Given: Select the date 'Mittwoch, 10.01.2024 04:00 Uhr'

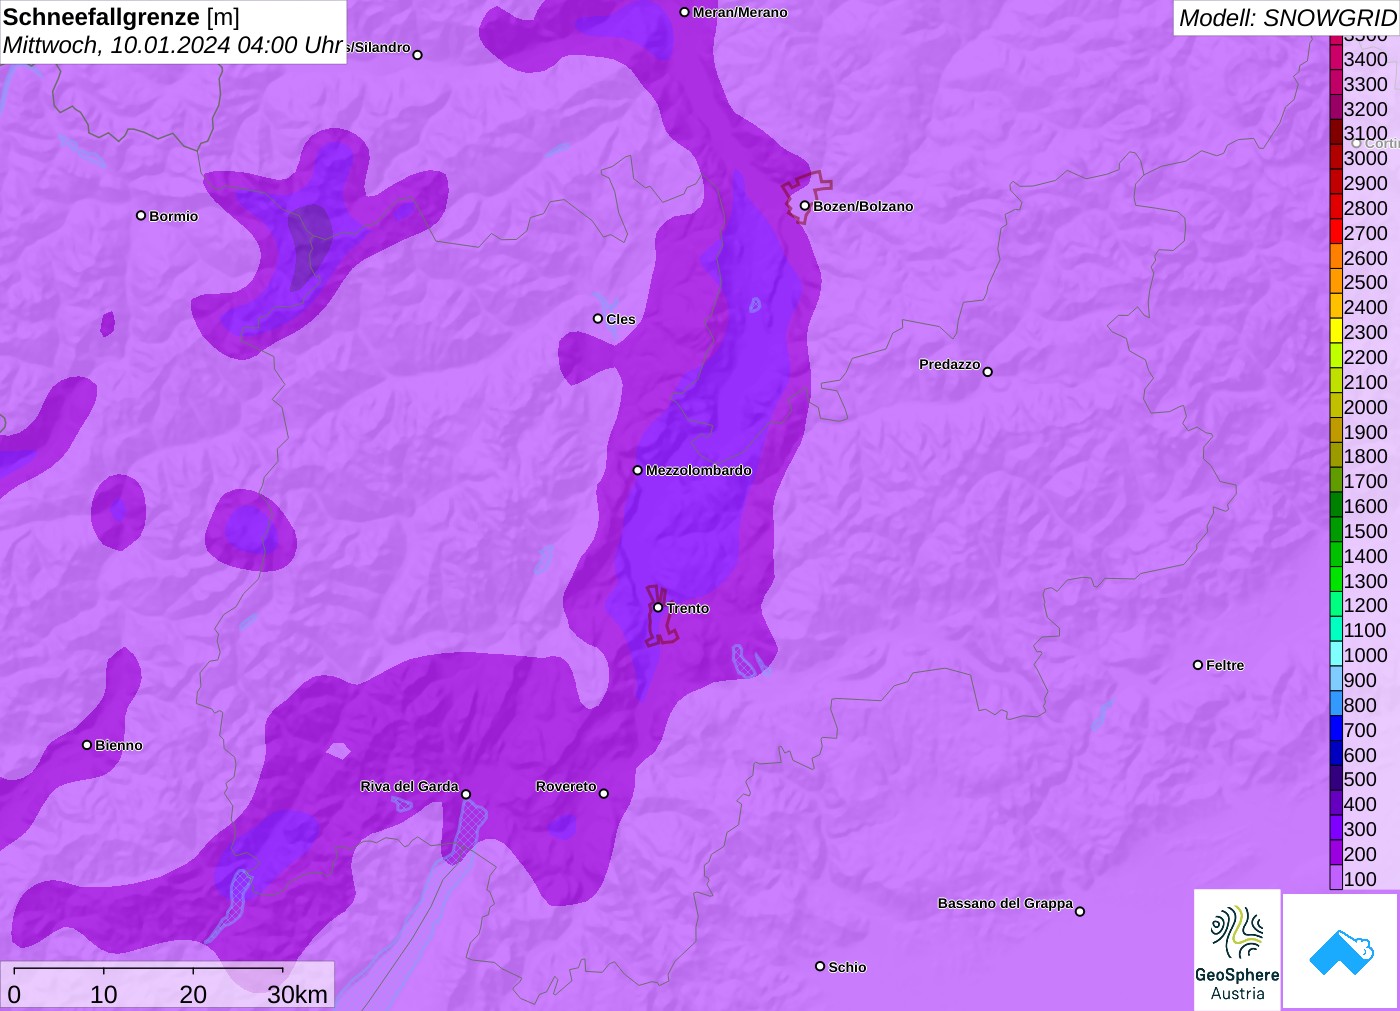Looking at the screenshot, I should click(173, 45).
